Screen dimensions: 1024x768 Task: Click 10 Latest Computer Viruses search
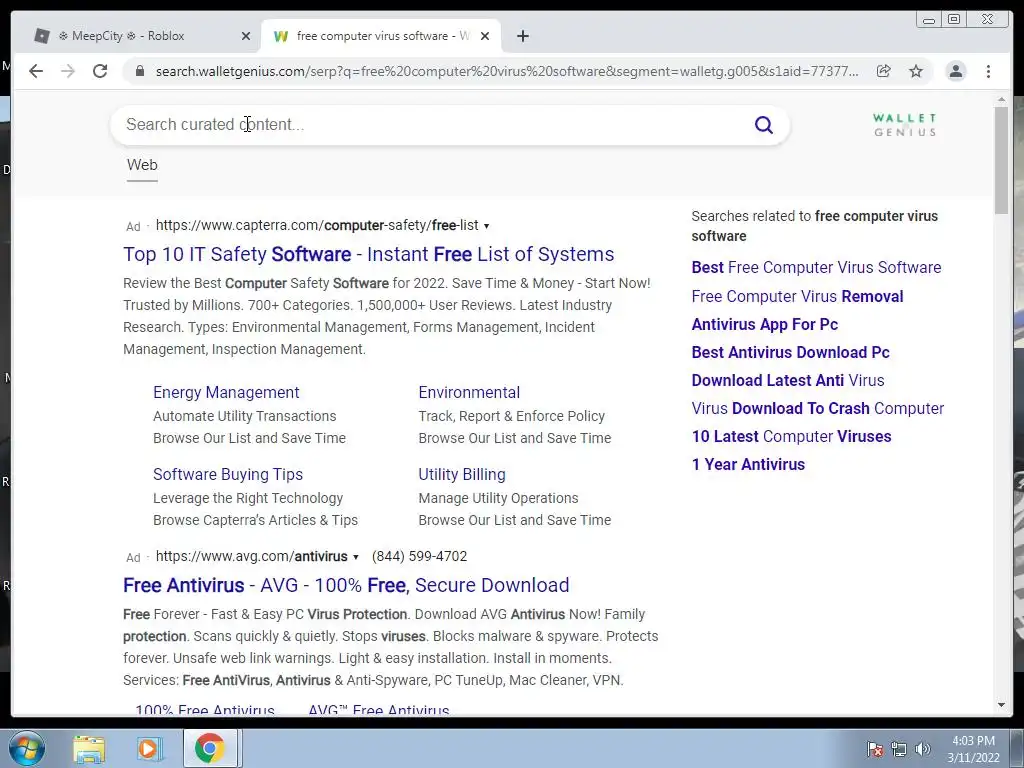click(x=792, y=437)
